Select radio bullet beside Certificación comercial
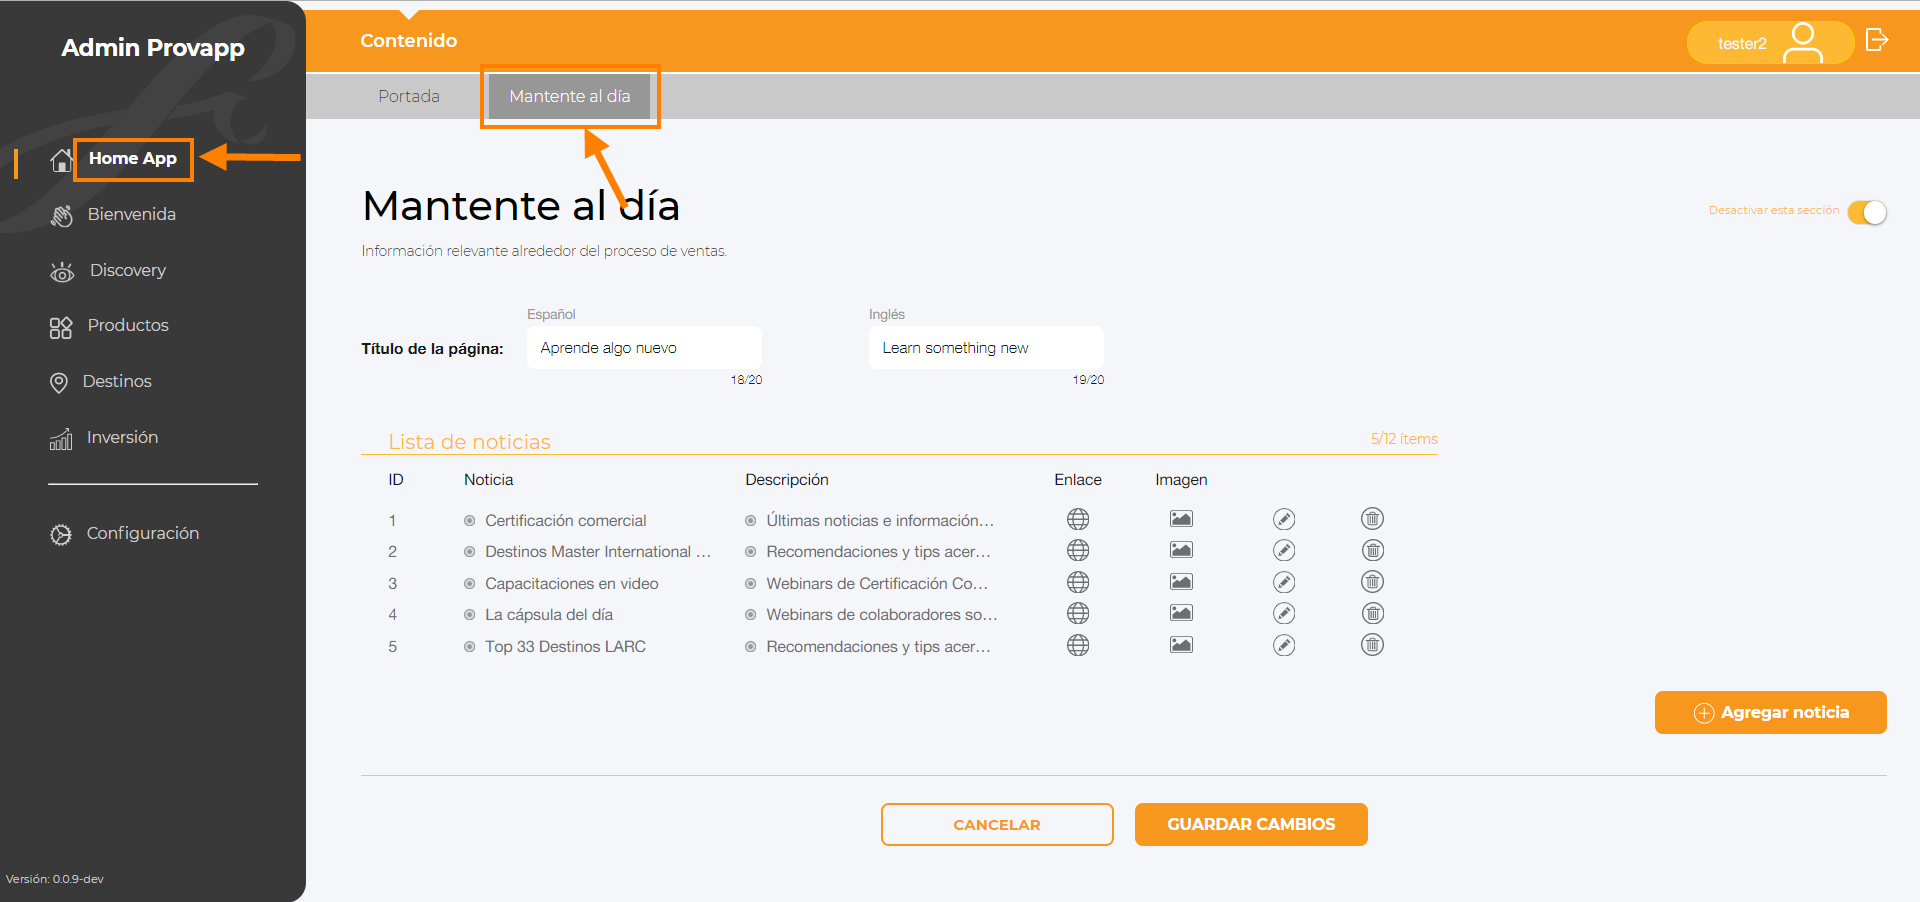The height and width of the screenshot is (902, 1920). pos(469,520)
